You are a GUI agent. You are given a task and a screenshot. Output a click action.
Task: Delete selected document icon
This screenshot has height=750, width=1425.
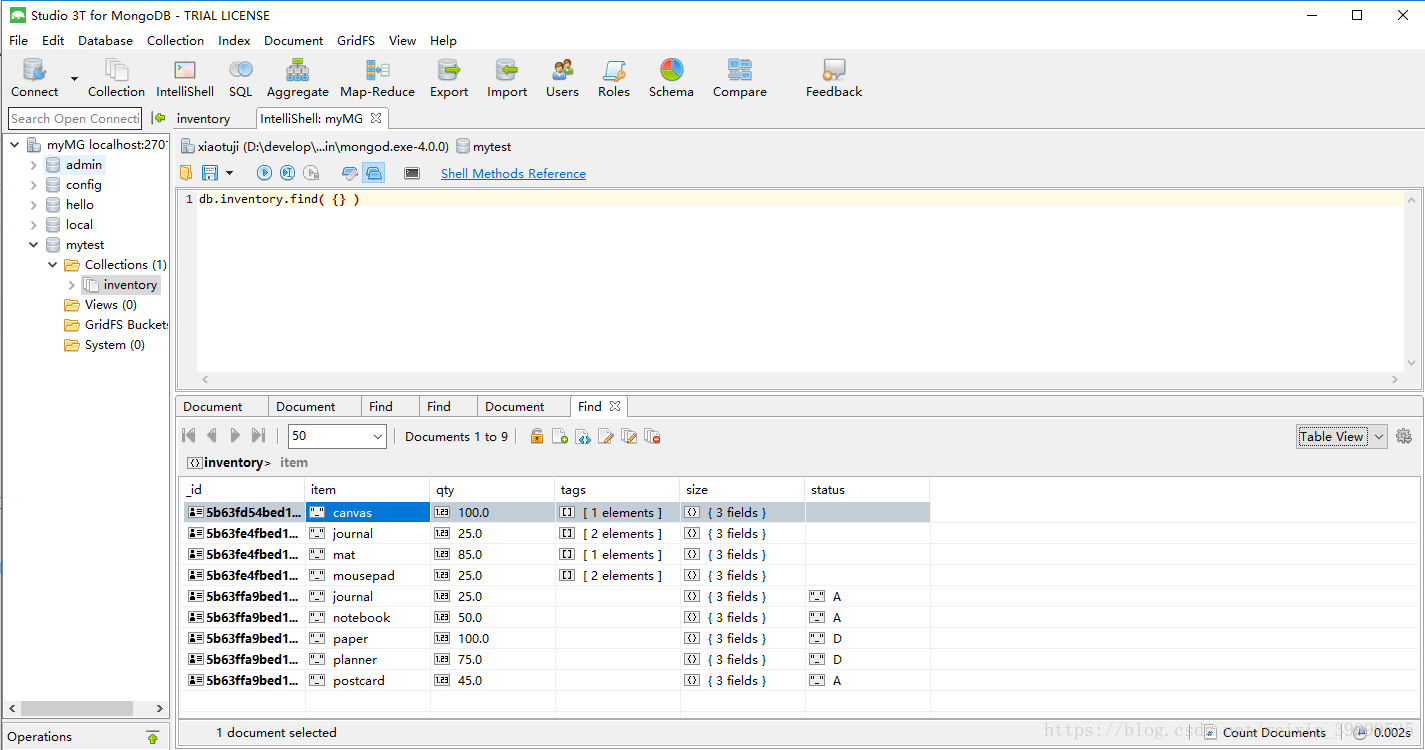coord(652,436)
